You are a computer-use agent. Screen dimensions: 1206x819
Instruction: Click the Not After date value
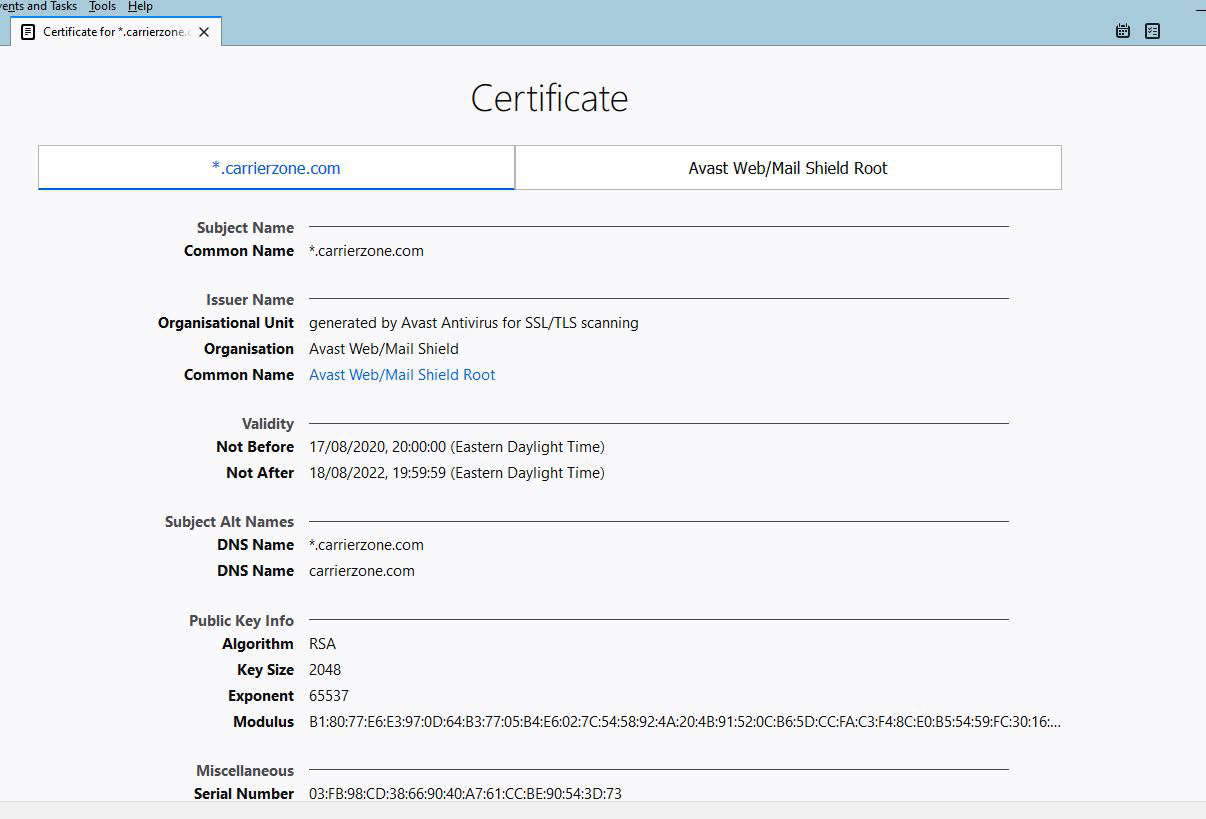(456, 473)
